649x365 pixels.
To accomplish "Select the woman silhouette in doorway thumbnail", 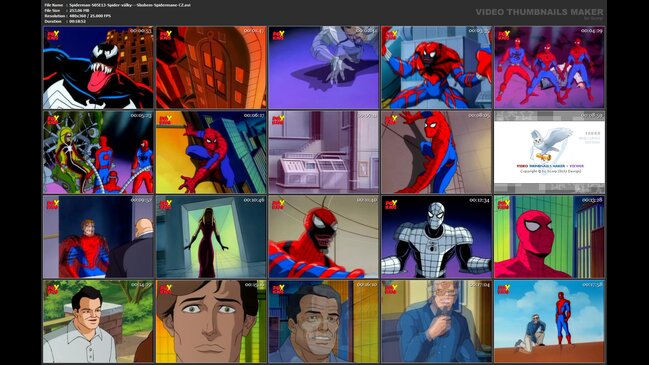I will [x=211, y=237].
